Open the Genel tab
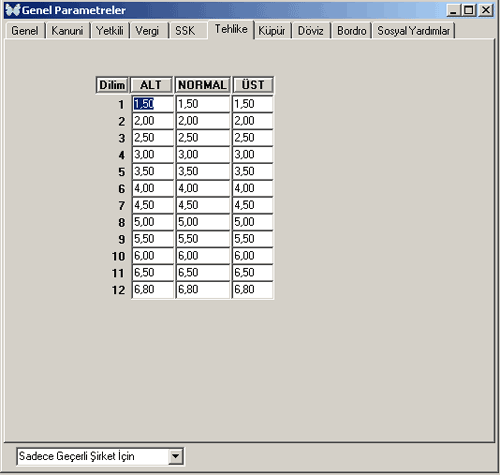500x475 pixels. (25, 31)
